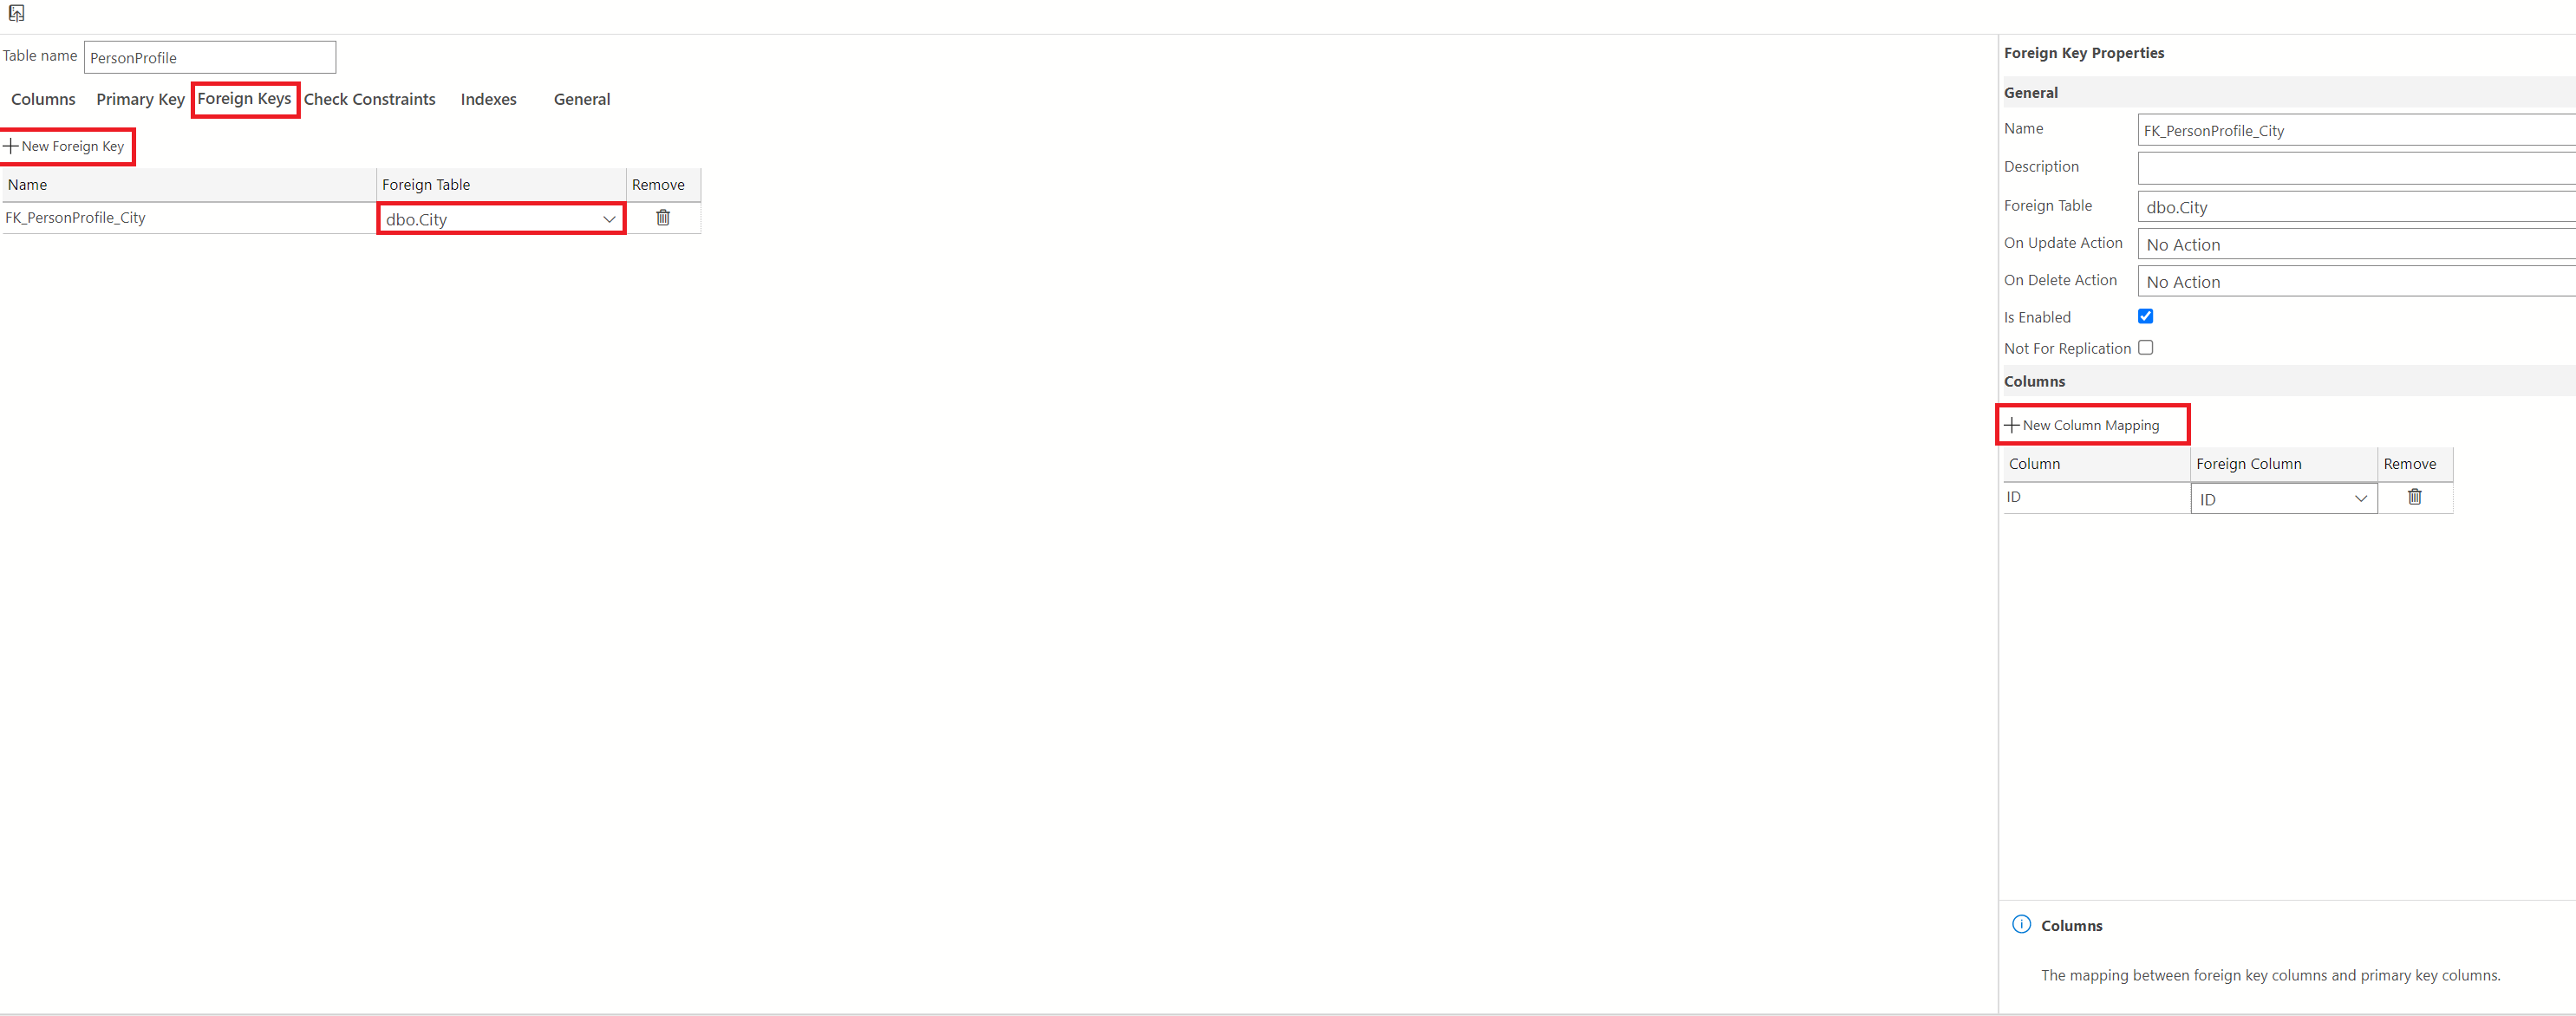Click the New Column Mapping button

[2088, 423]
